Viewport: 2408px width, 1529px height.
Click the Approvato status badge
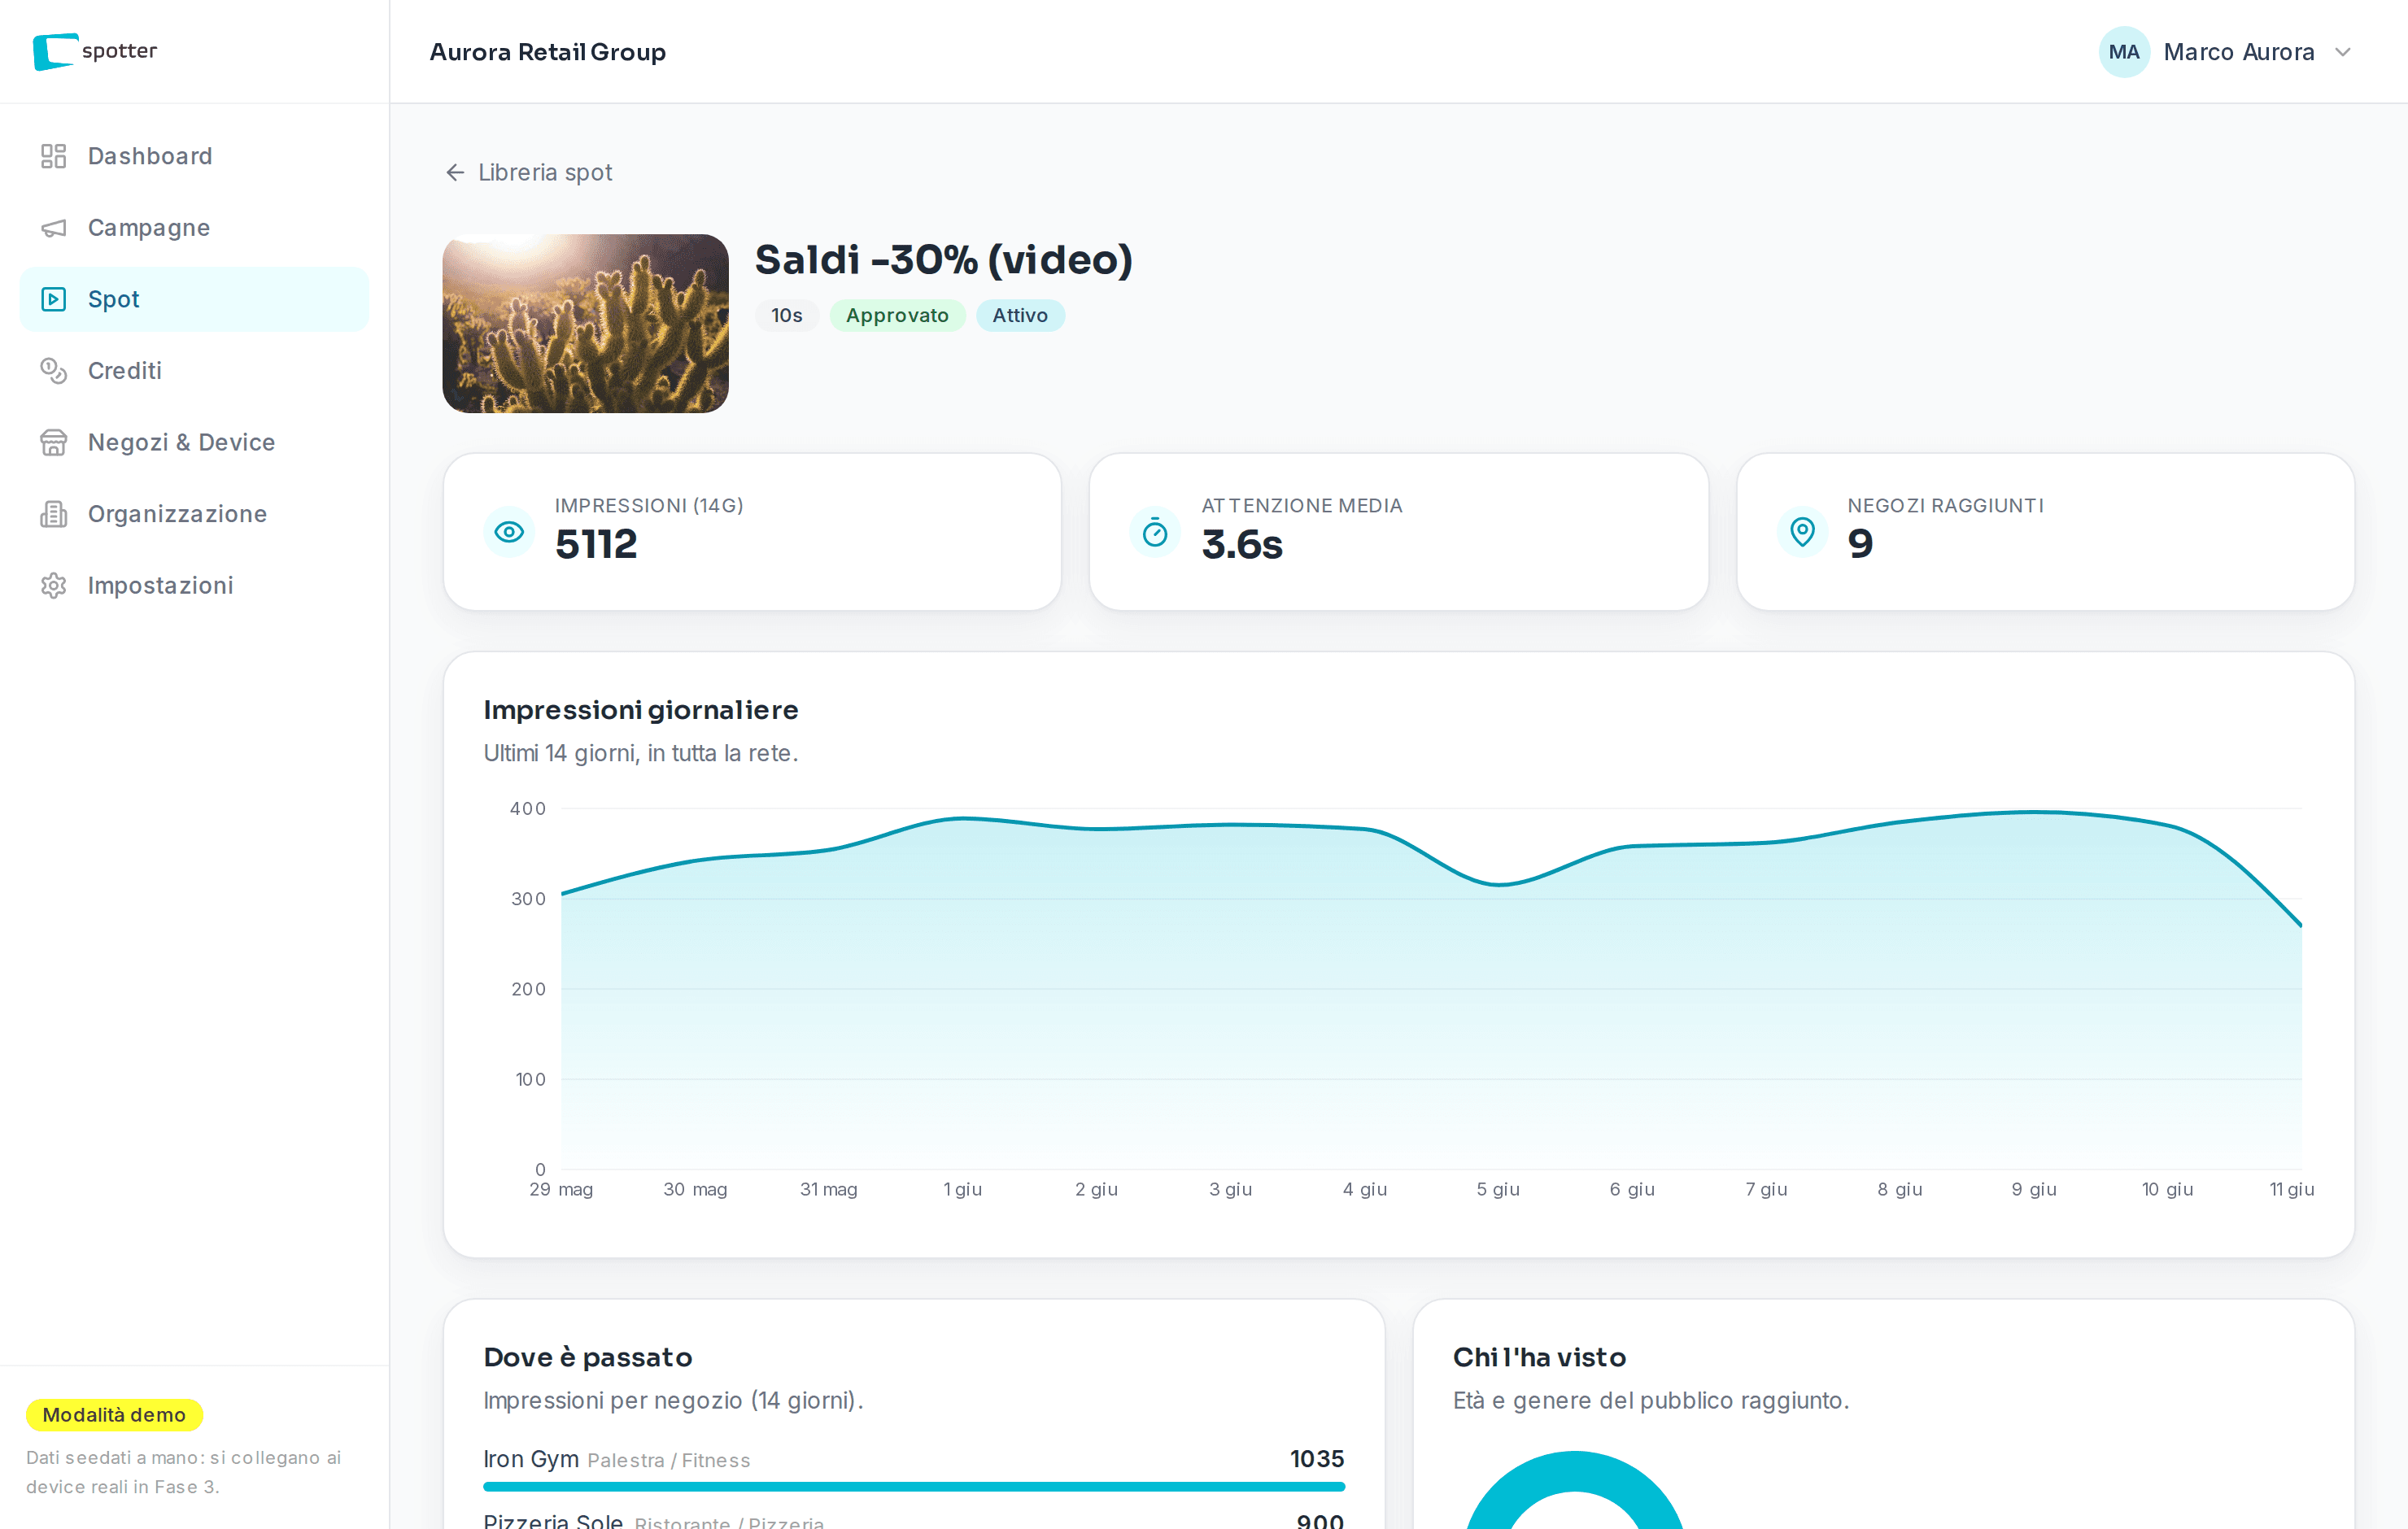pos(897,315)
